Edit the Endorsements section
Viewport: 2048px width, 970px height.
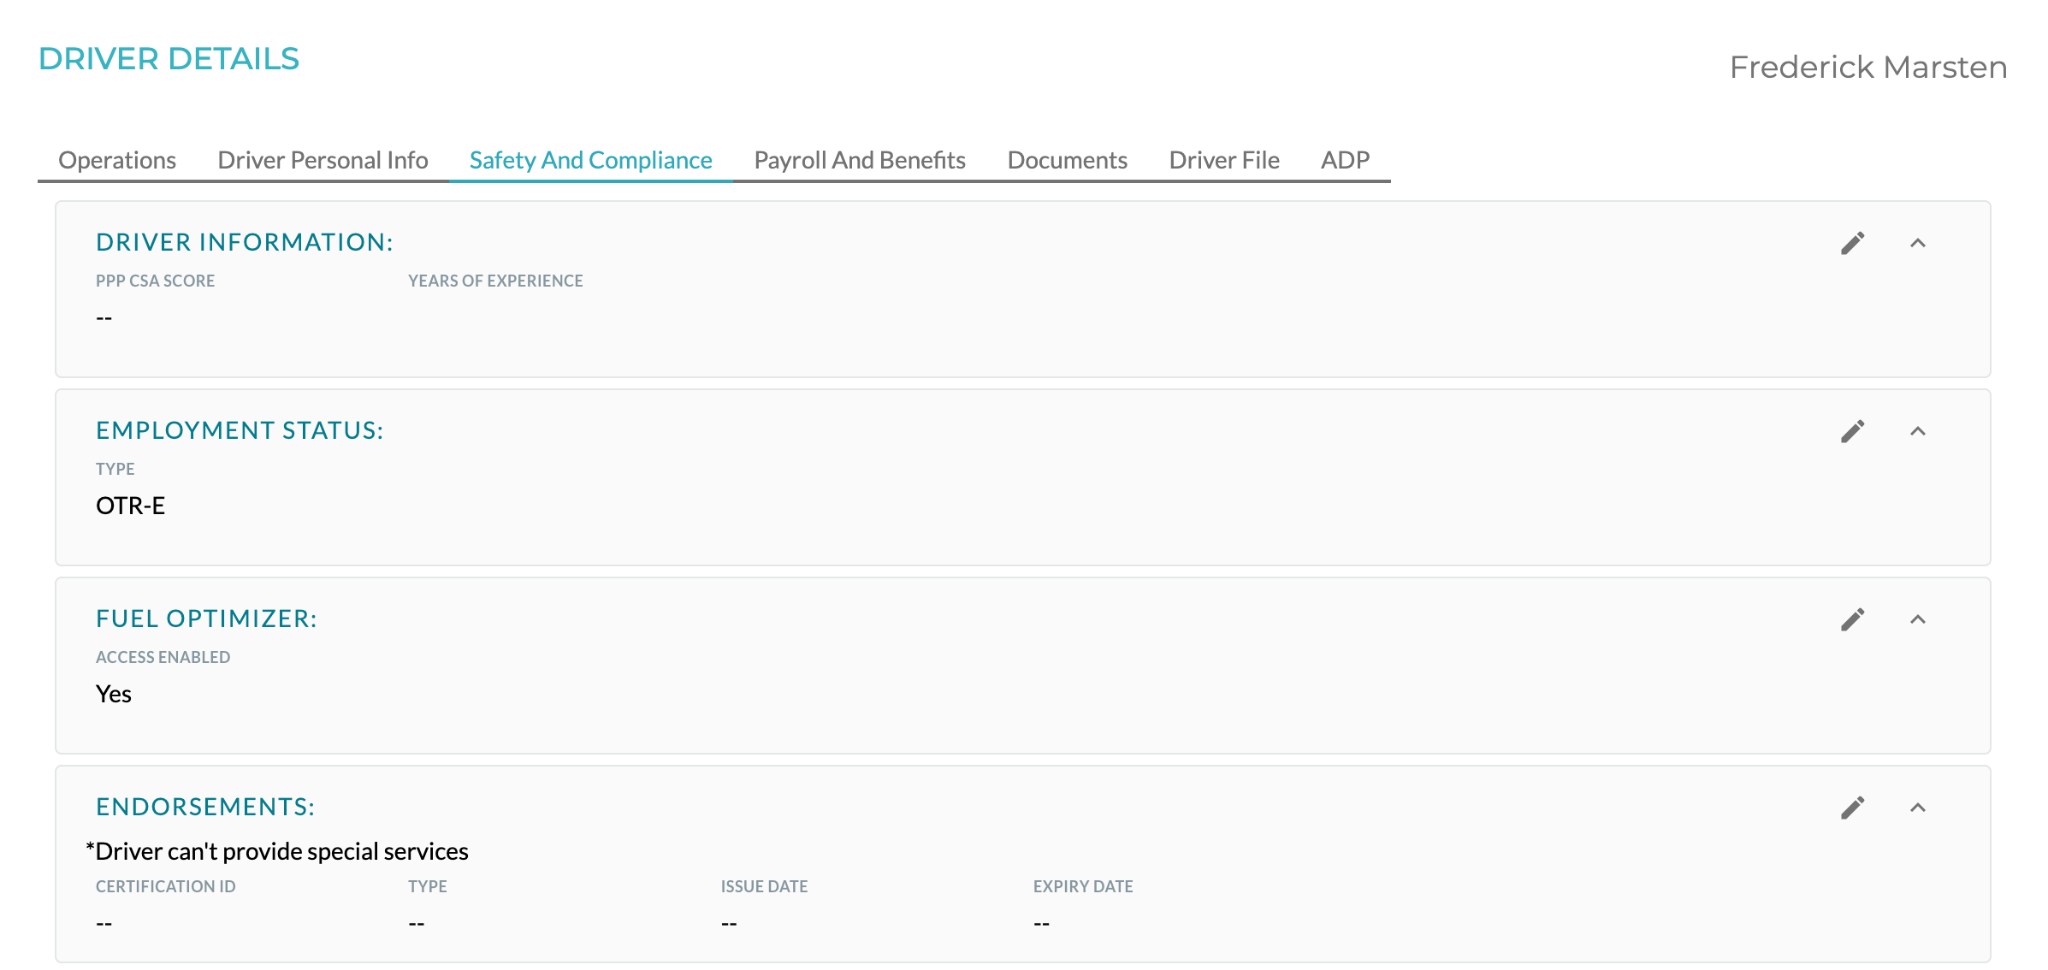coord(1852,807)
